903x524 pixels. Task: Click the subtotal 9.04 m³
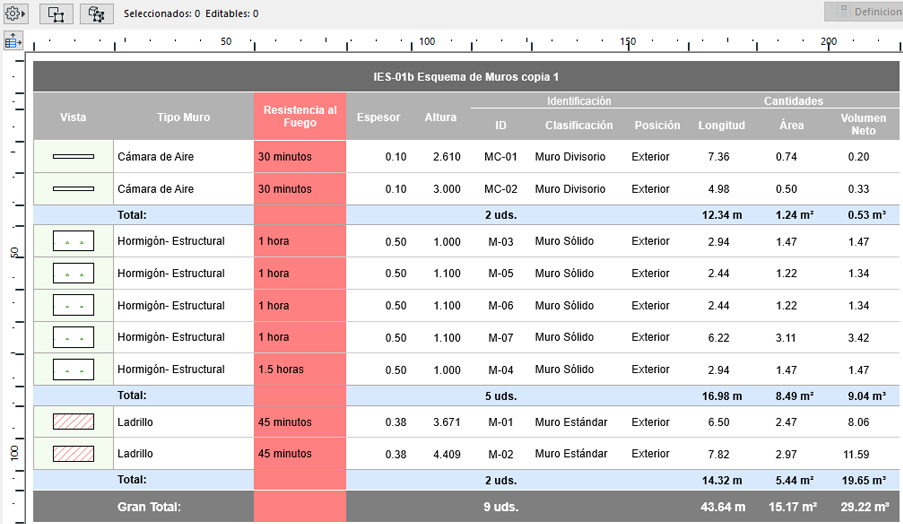pyautogui.click(x=866, y=396)
